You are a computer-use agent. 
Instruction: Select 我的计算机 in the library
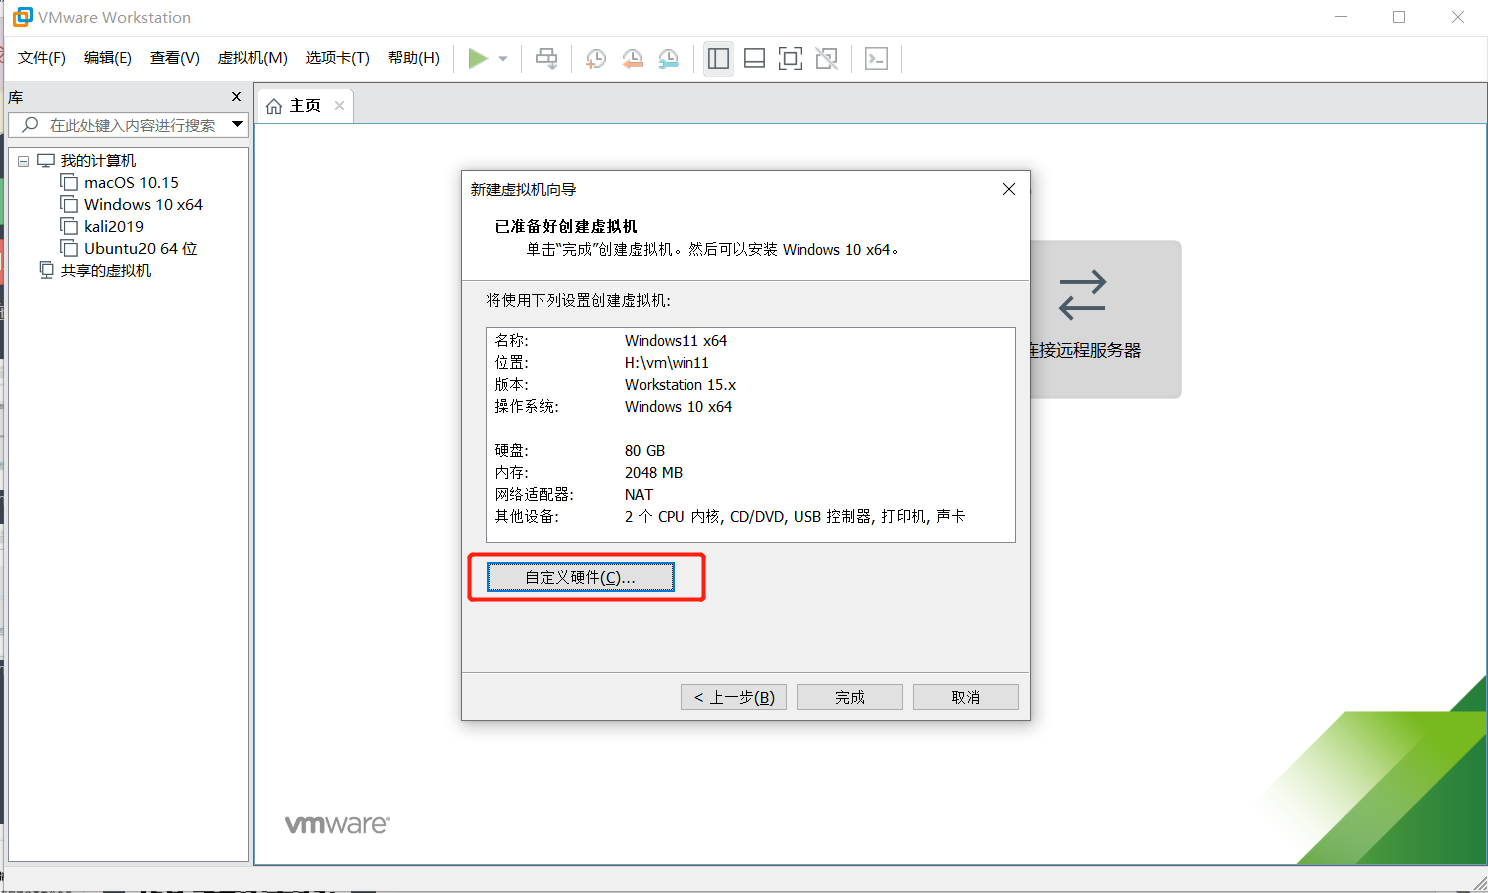[x=98, y=161]
